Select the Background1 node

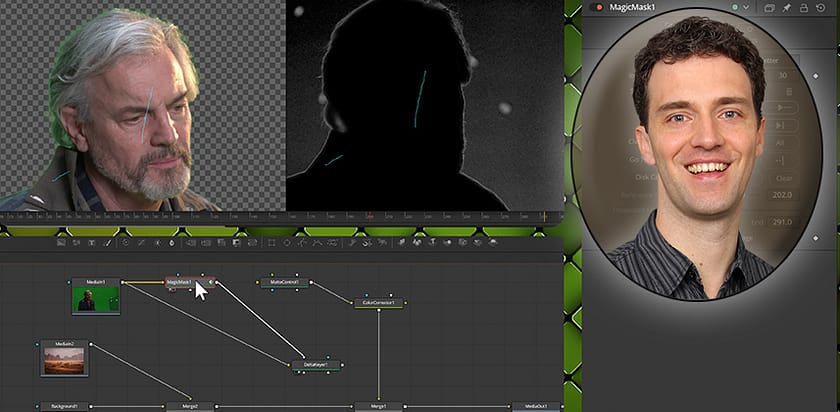[x=64, y=407]
